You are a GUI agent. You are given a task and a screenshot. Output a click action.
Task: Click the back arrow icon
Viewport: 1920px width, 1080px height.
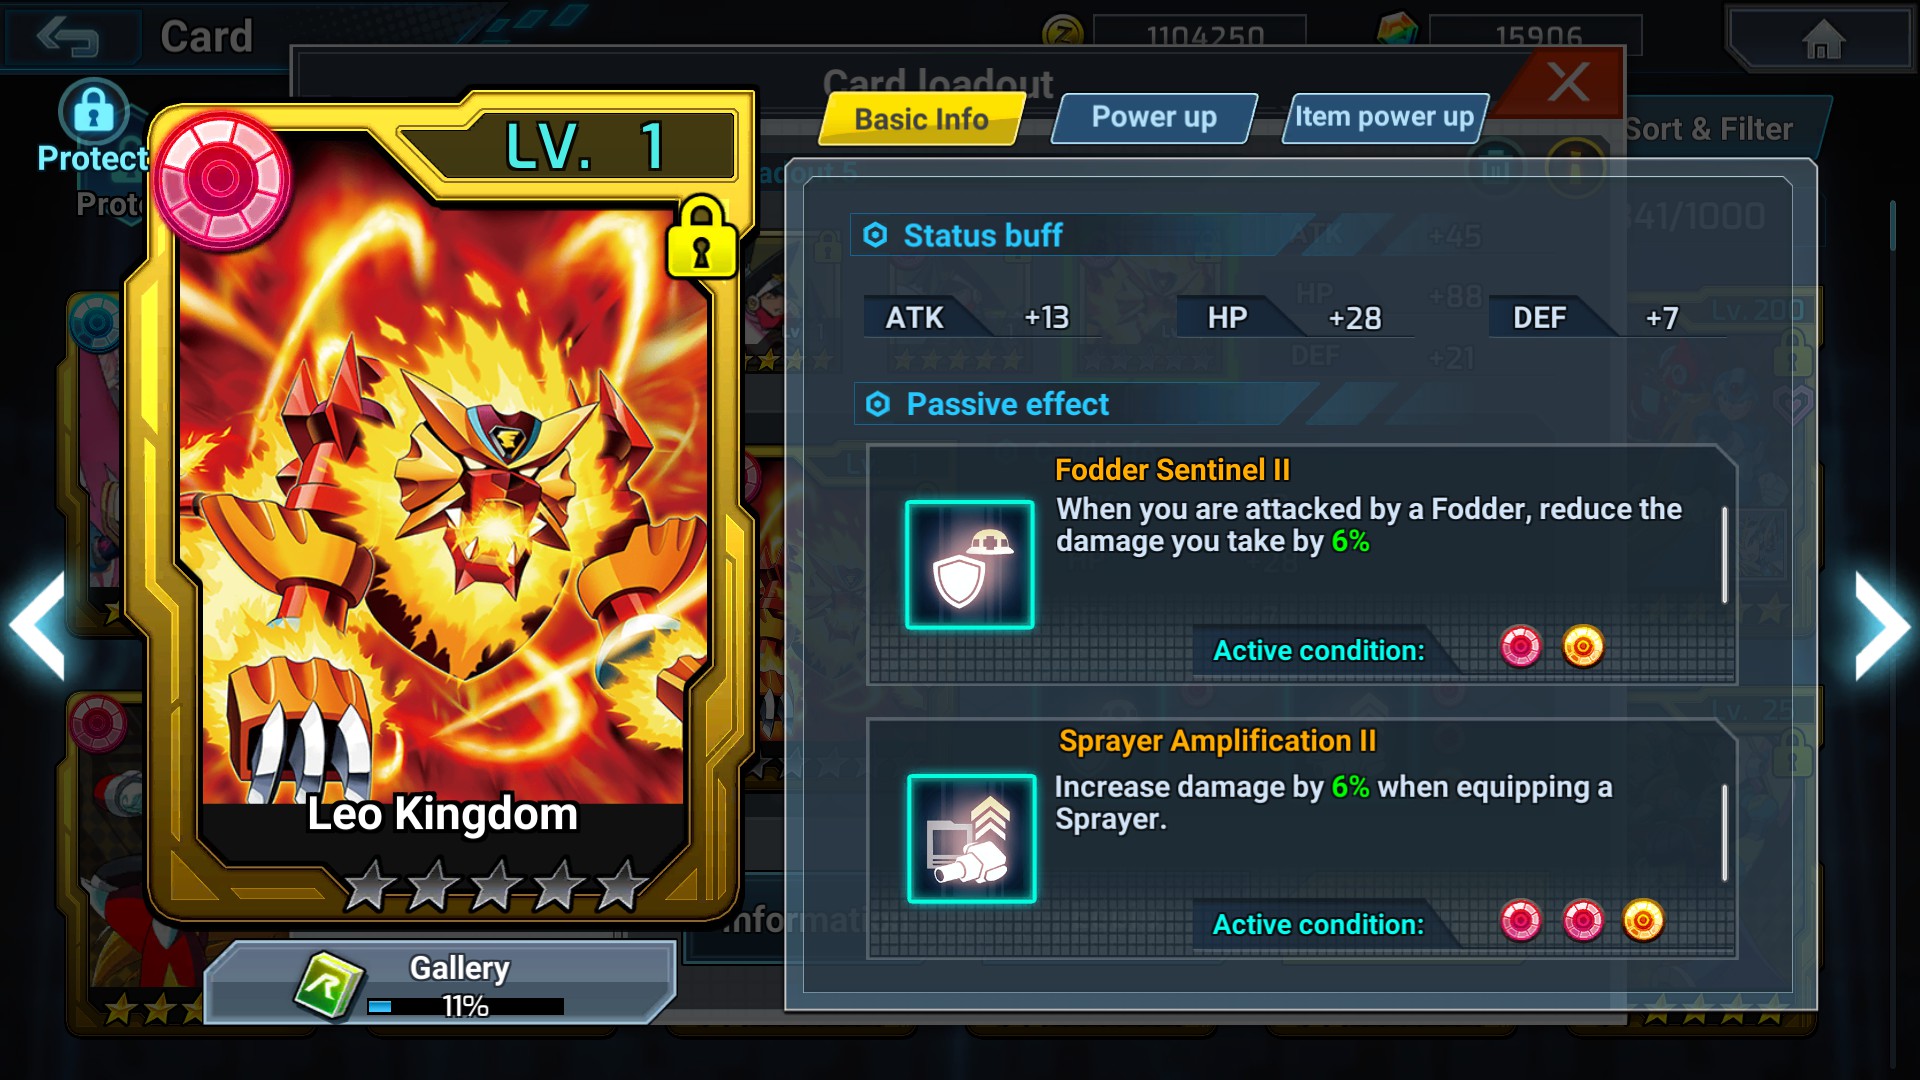coord(66,37)
